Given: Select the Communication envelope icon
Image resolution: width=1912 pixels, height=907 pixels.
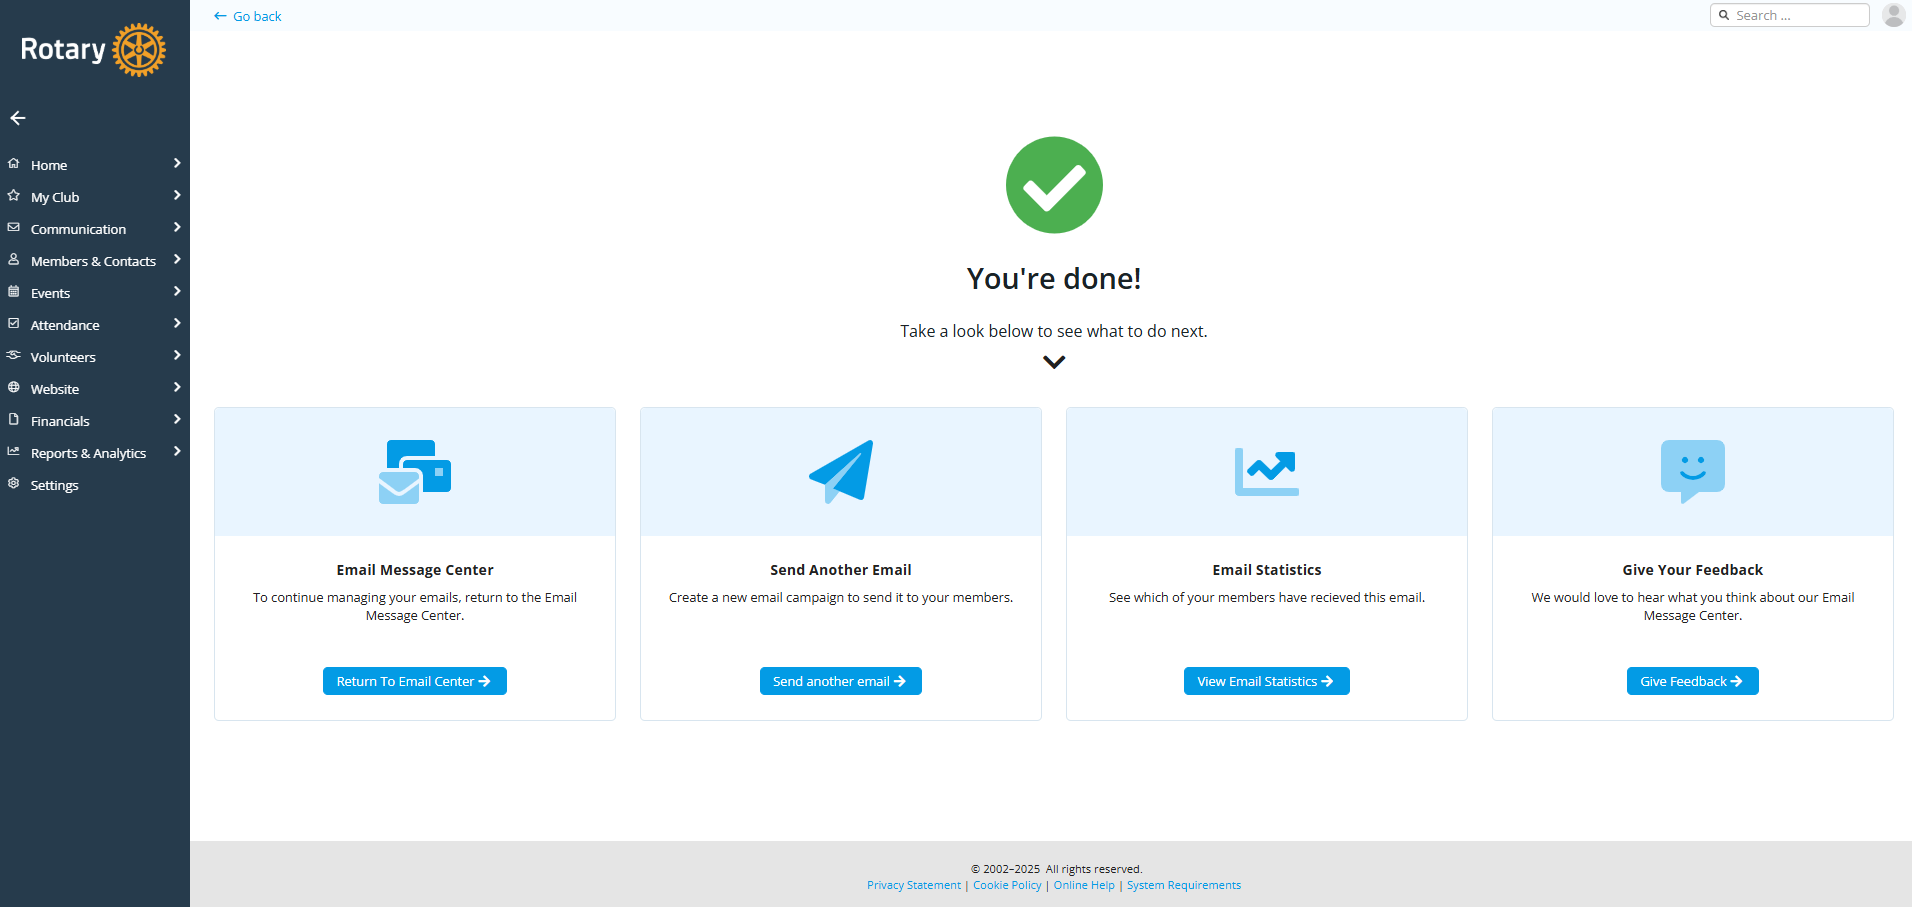Looking at the screenshot, I should coord(13,228).
